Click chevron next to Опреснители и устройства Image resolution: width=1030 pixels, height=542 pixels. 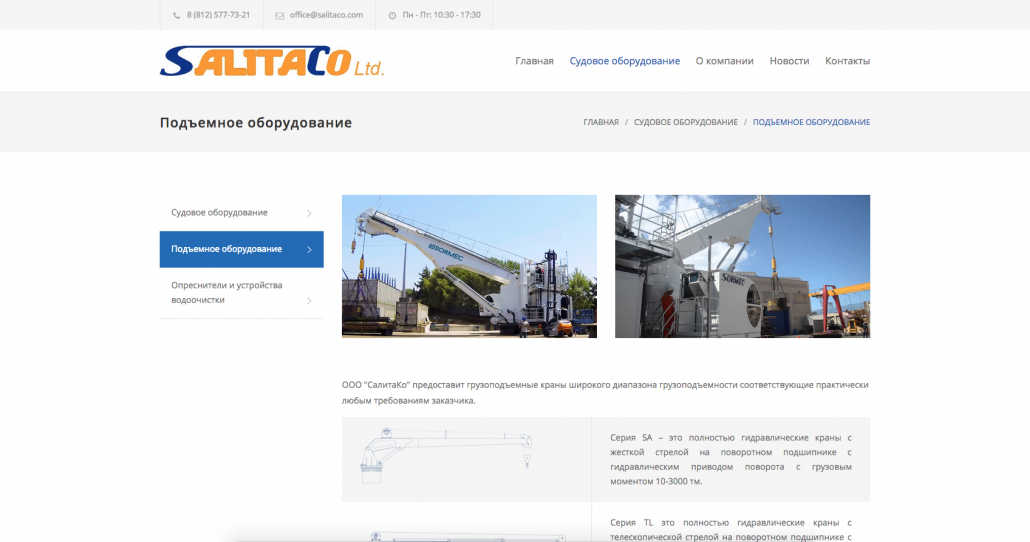(x=309, y=301)
